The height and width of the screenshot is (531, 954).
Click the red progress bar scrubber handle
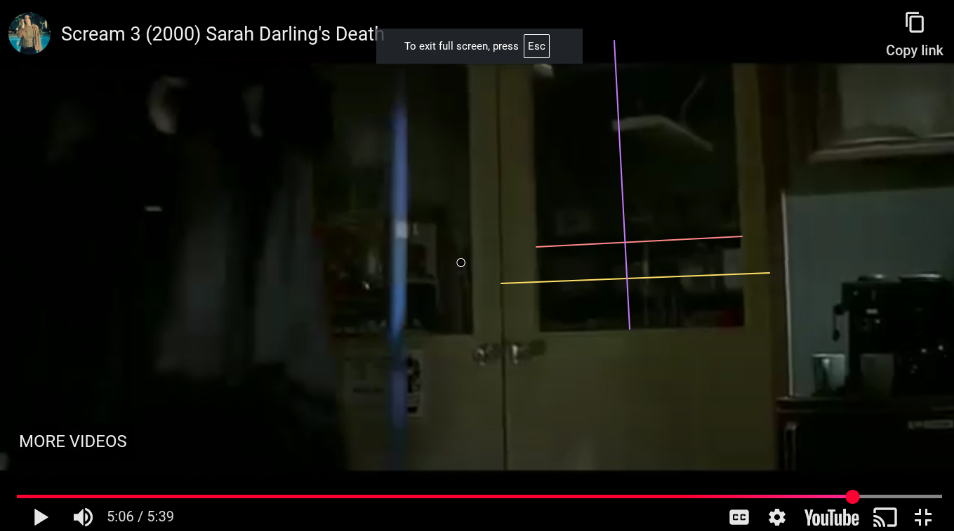point(852,497)
